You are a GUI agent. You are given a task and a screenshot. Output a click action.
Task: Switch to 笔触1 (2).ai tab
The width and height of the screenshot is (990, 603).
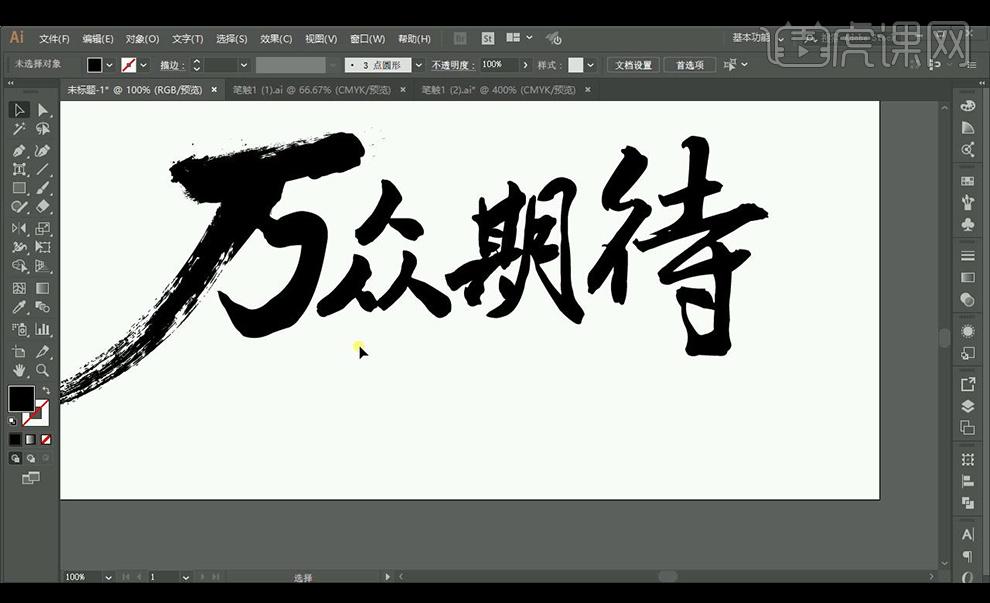click(499, 90)
